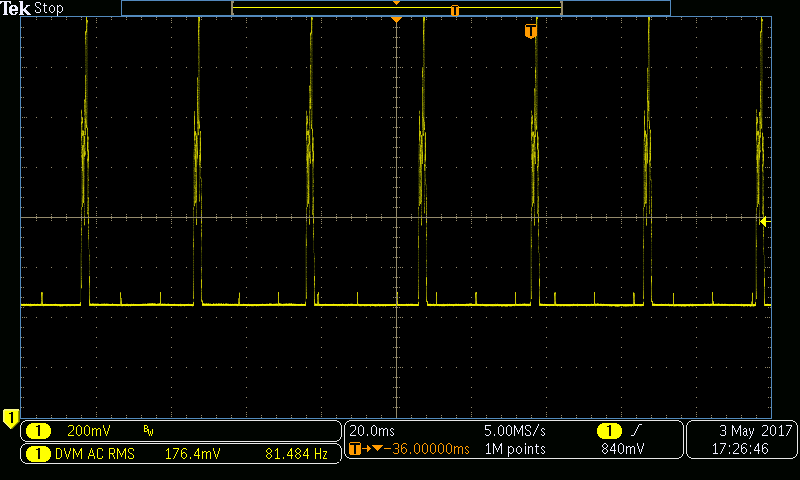This screenshot has height=480, width=800.
Task: Click the yellow trigger level arrow at right edge
Action: click(764, 221)
